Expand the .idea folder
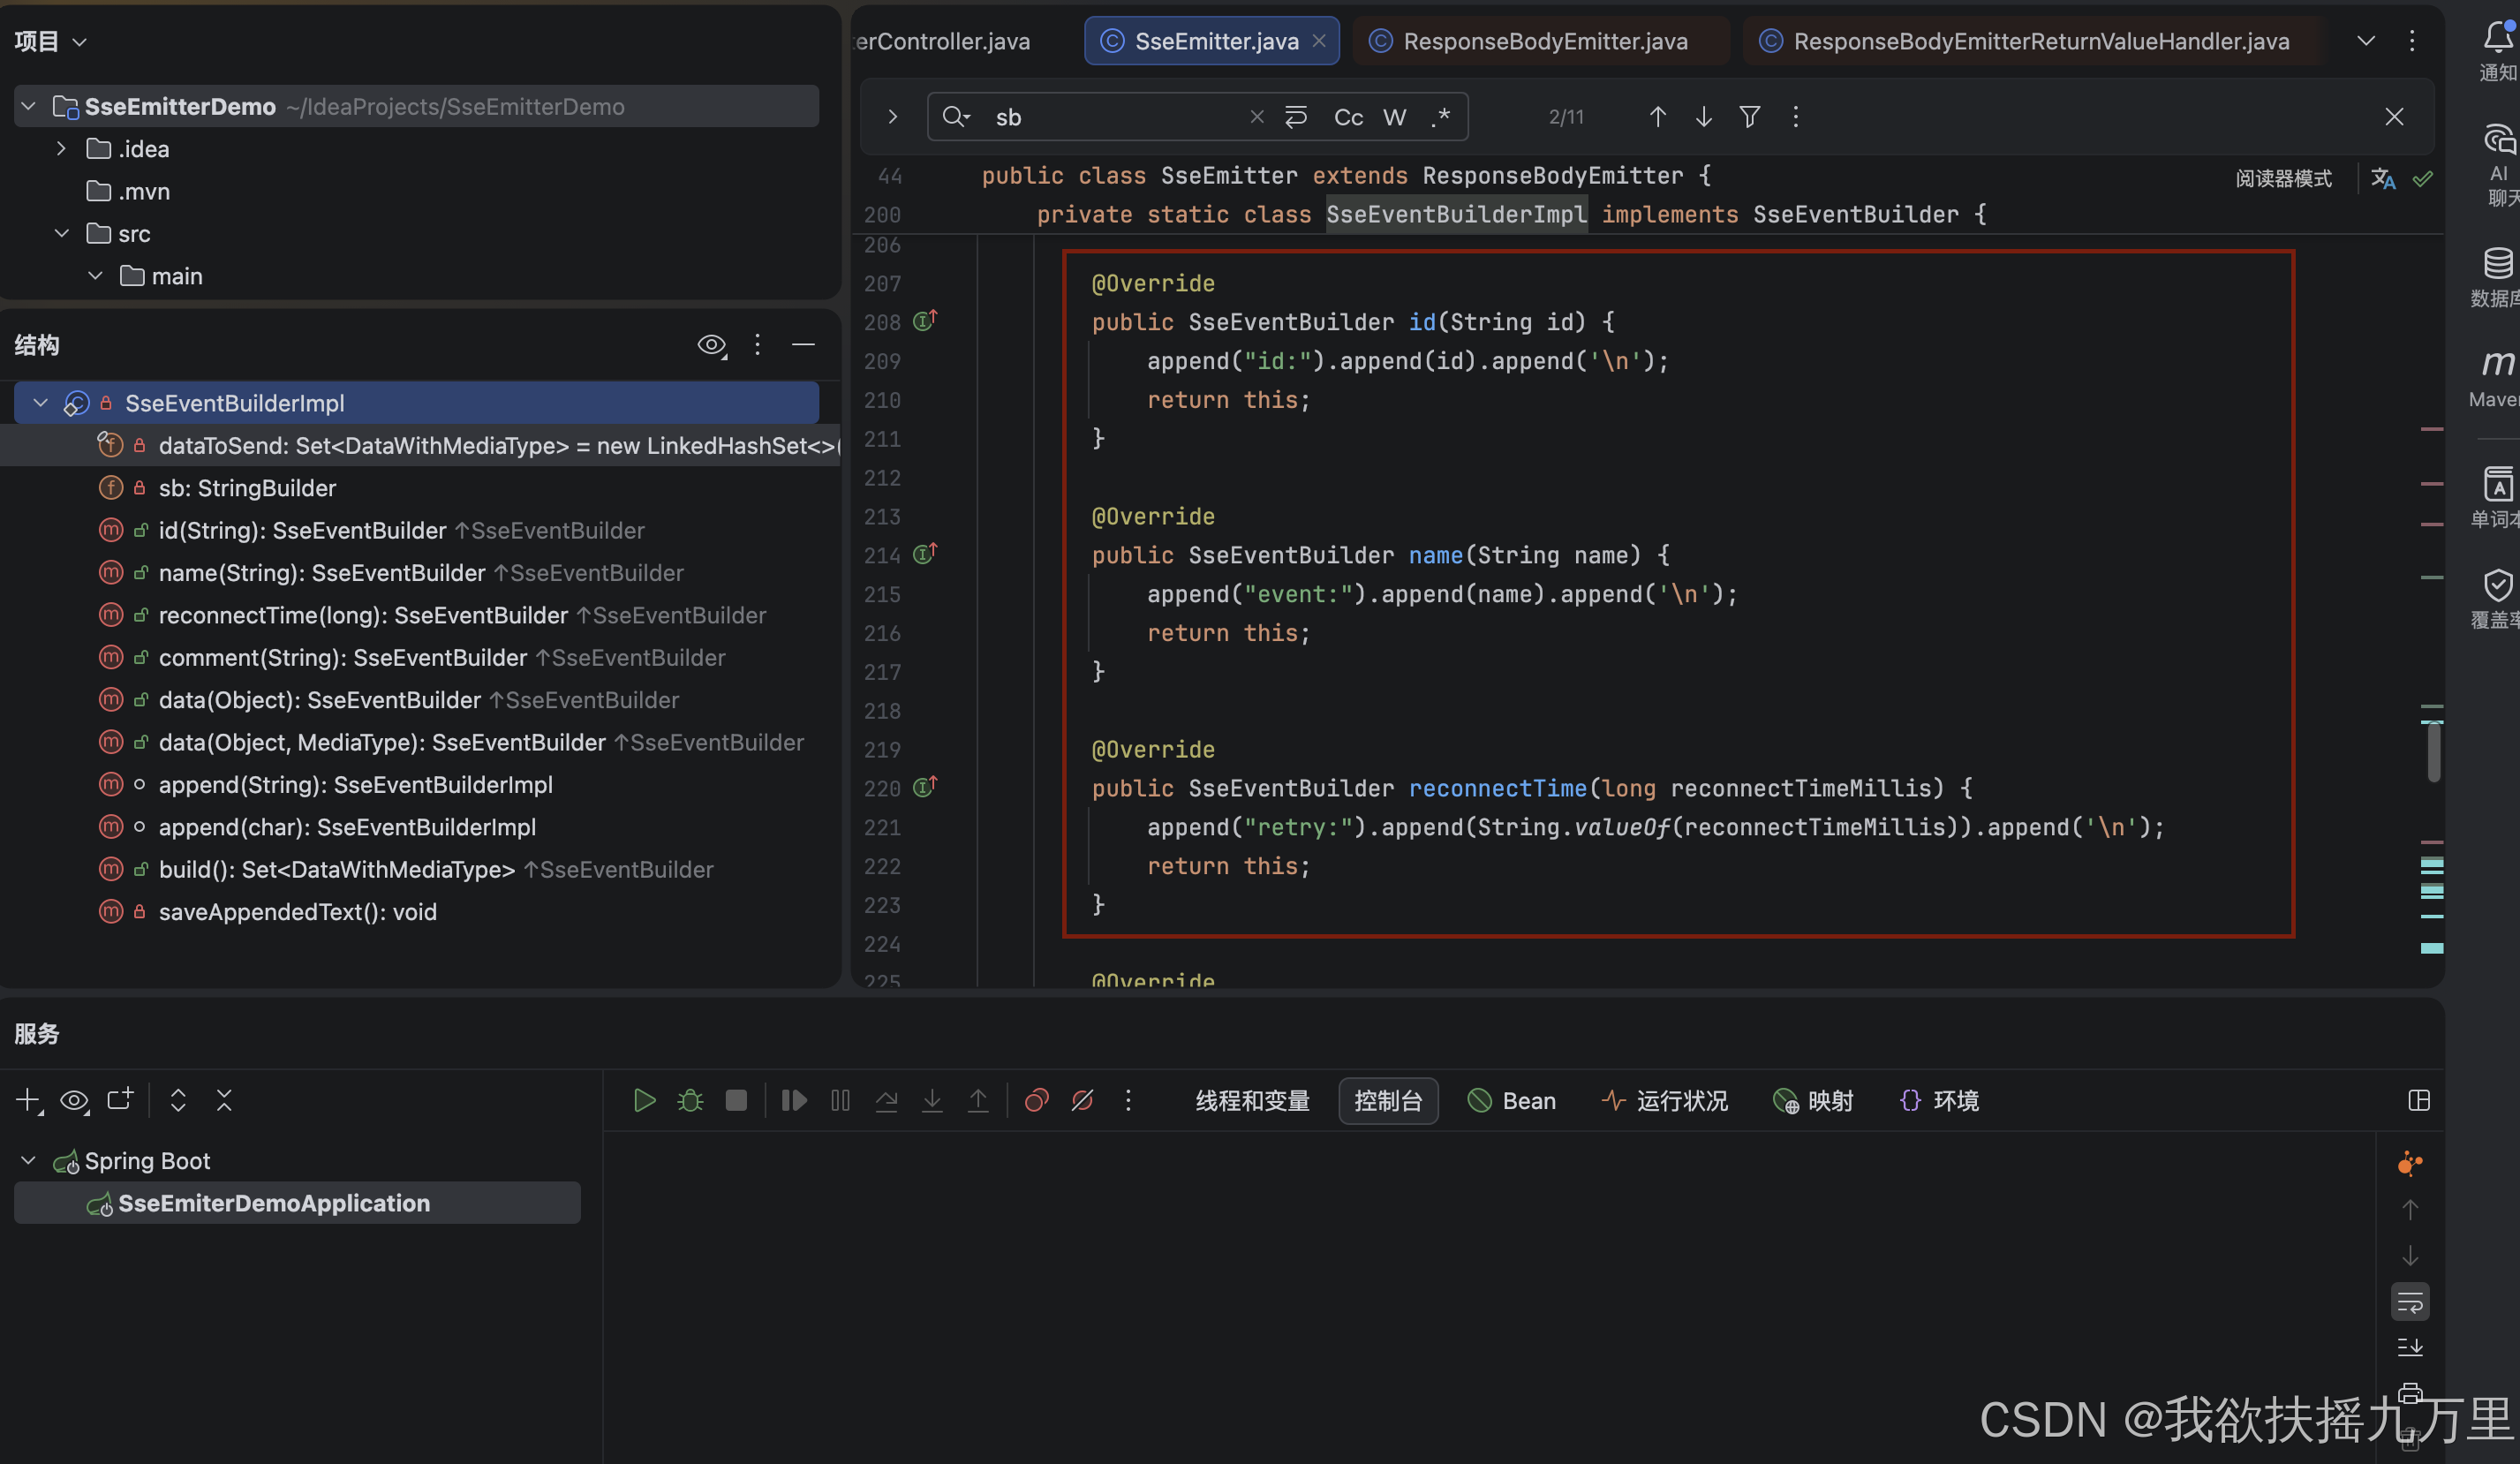 [x=61, y=148]
